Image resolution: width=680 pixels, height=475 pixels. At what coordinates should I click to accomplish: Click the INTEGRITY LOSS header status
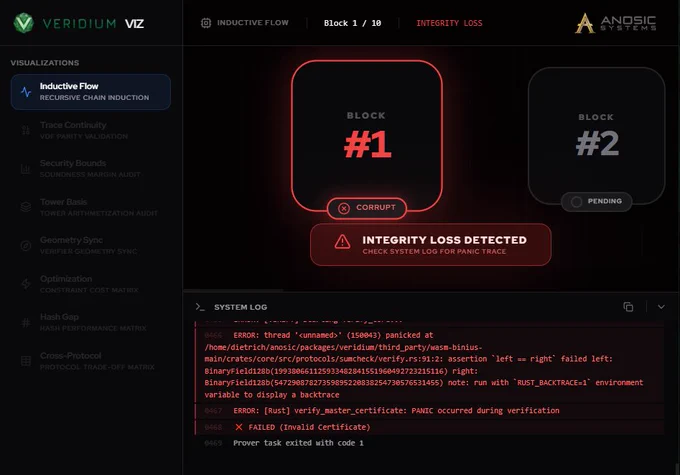pyautogui.click(x=449, y=23)
